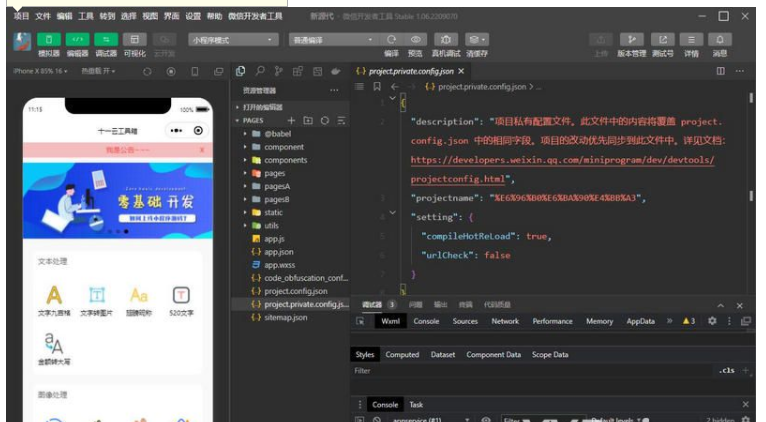
Task: Expand the pagesA folder
Action: coord(276,186)
